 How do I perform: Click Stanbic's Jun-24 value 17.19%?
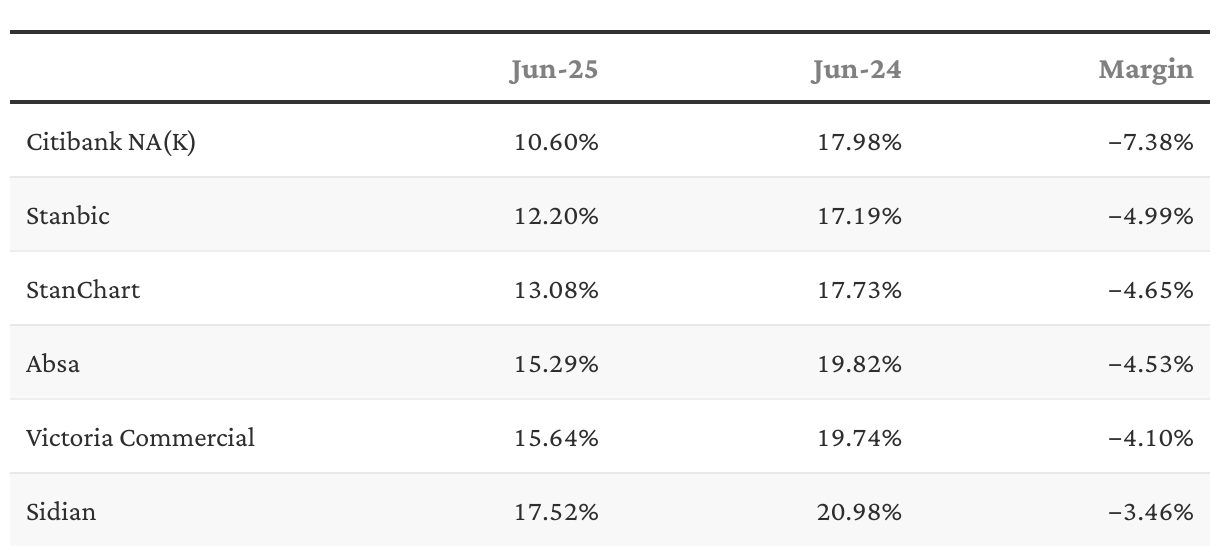859,216
